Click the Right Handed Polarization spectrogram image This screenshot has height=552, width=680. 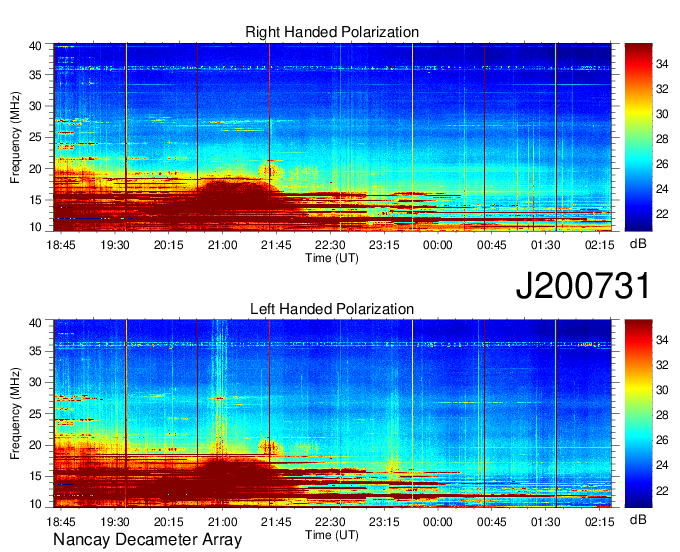pos(332,137)
